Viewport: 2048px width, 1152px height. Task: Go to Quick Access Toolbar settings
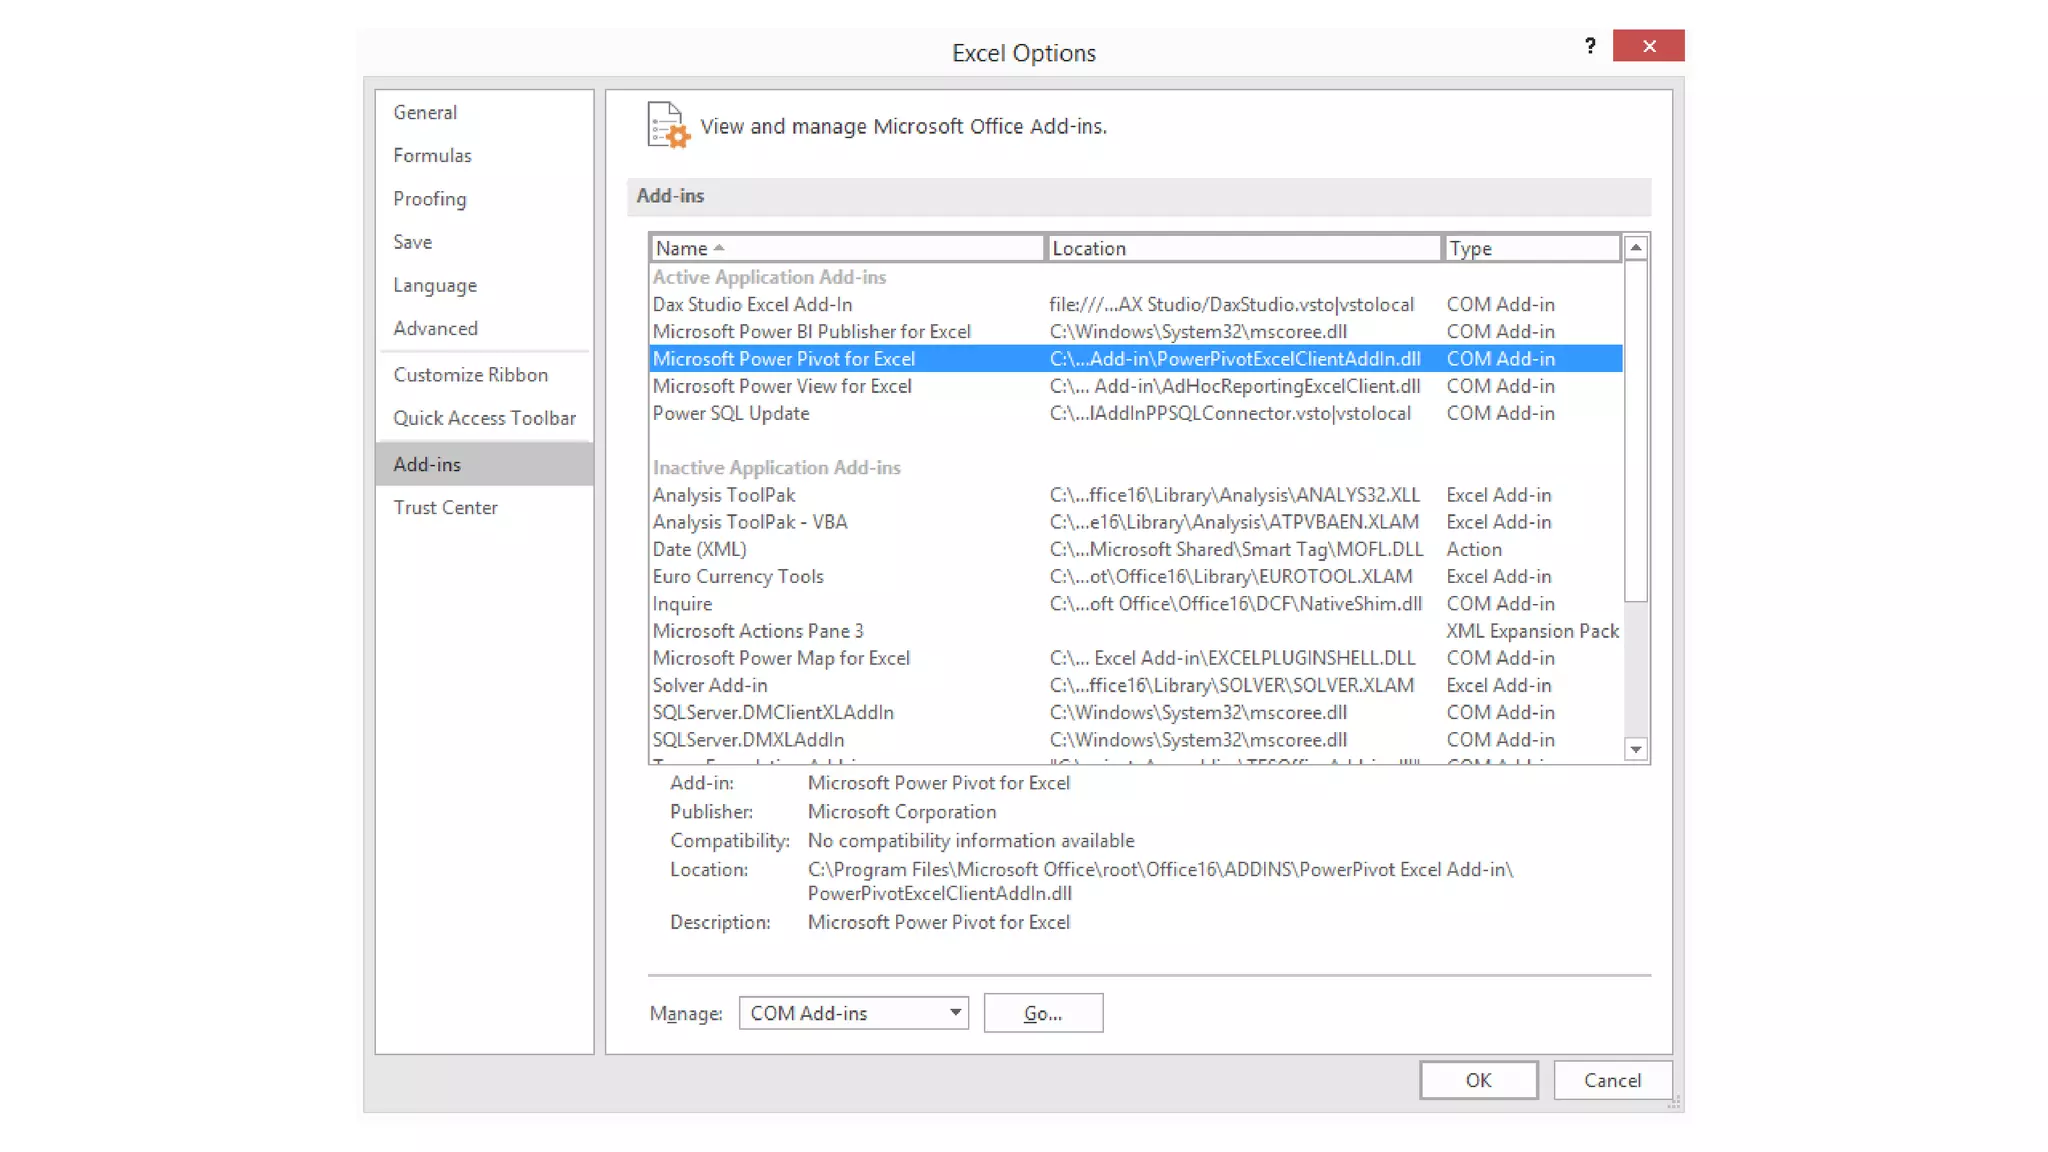[484, 418]
